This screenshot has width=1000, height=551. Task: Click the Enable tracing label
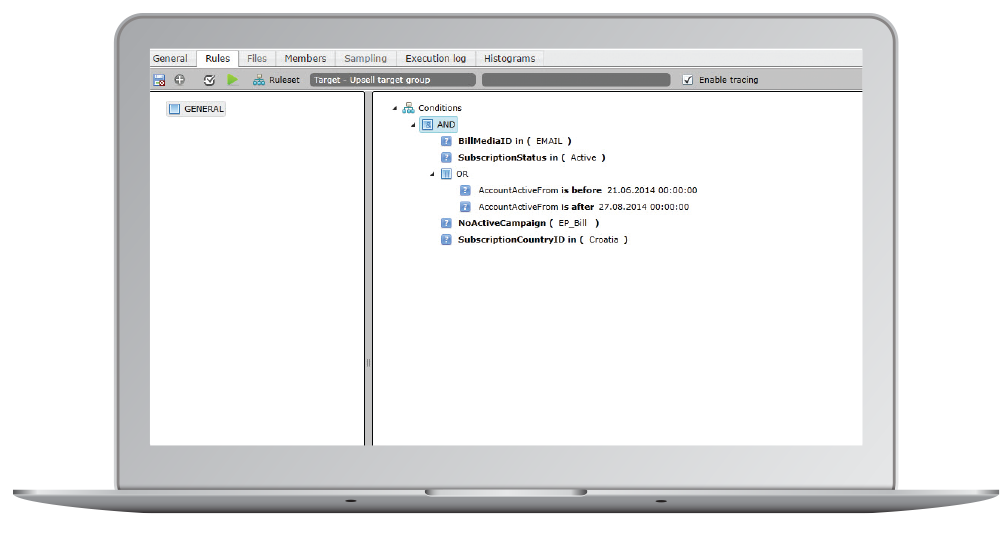728,80
